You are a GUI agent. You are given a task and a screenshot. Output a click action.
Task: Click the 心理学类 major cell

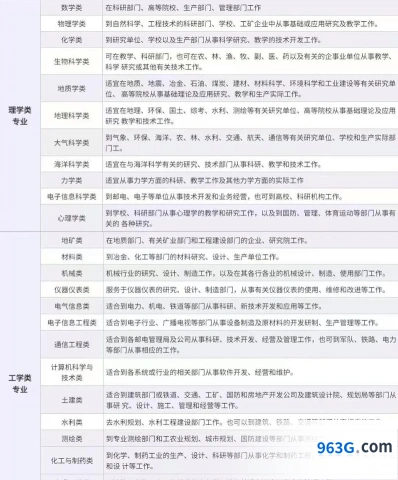tap(72, 218)
